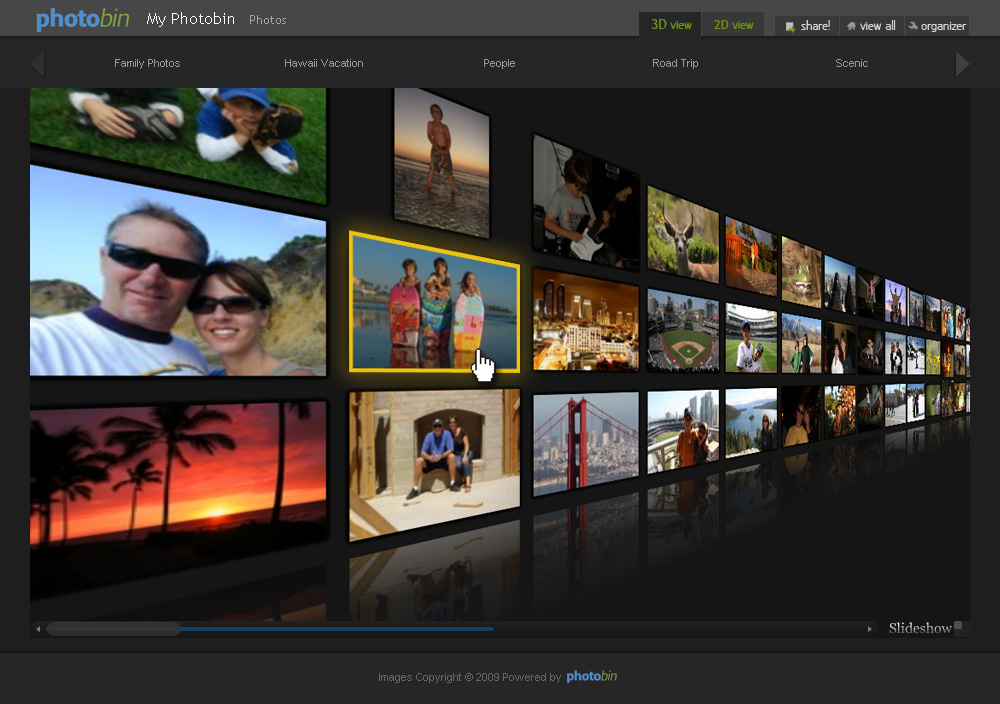Click the photobin logo in footer
1000x704 pixels.
click(x=591, y=676)
